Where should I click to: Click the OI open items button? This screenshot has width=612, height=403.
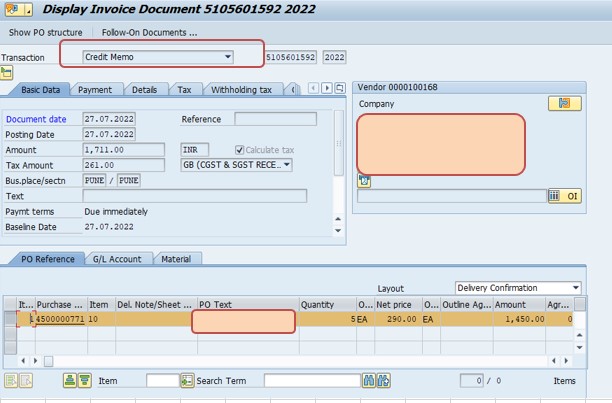[565, 196]
